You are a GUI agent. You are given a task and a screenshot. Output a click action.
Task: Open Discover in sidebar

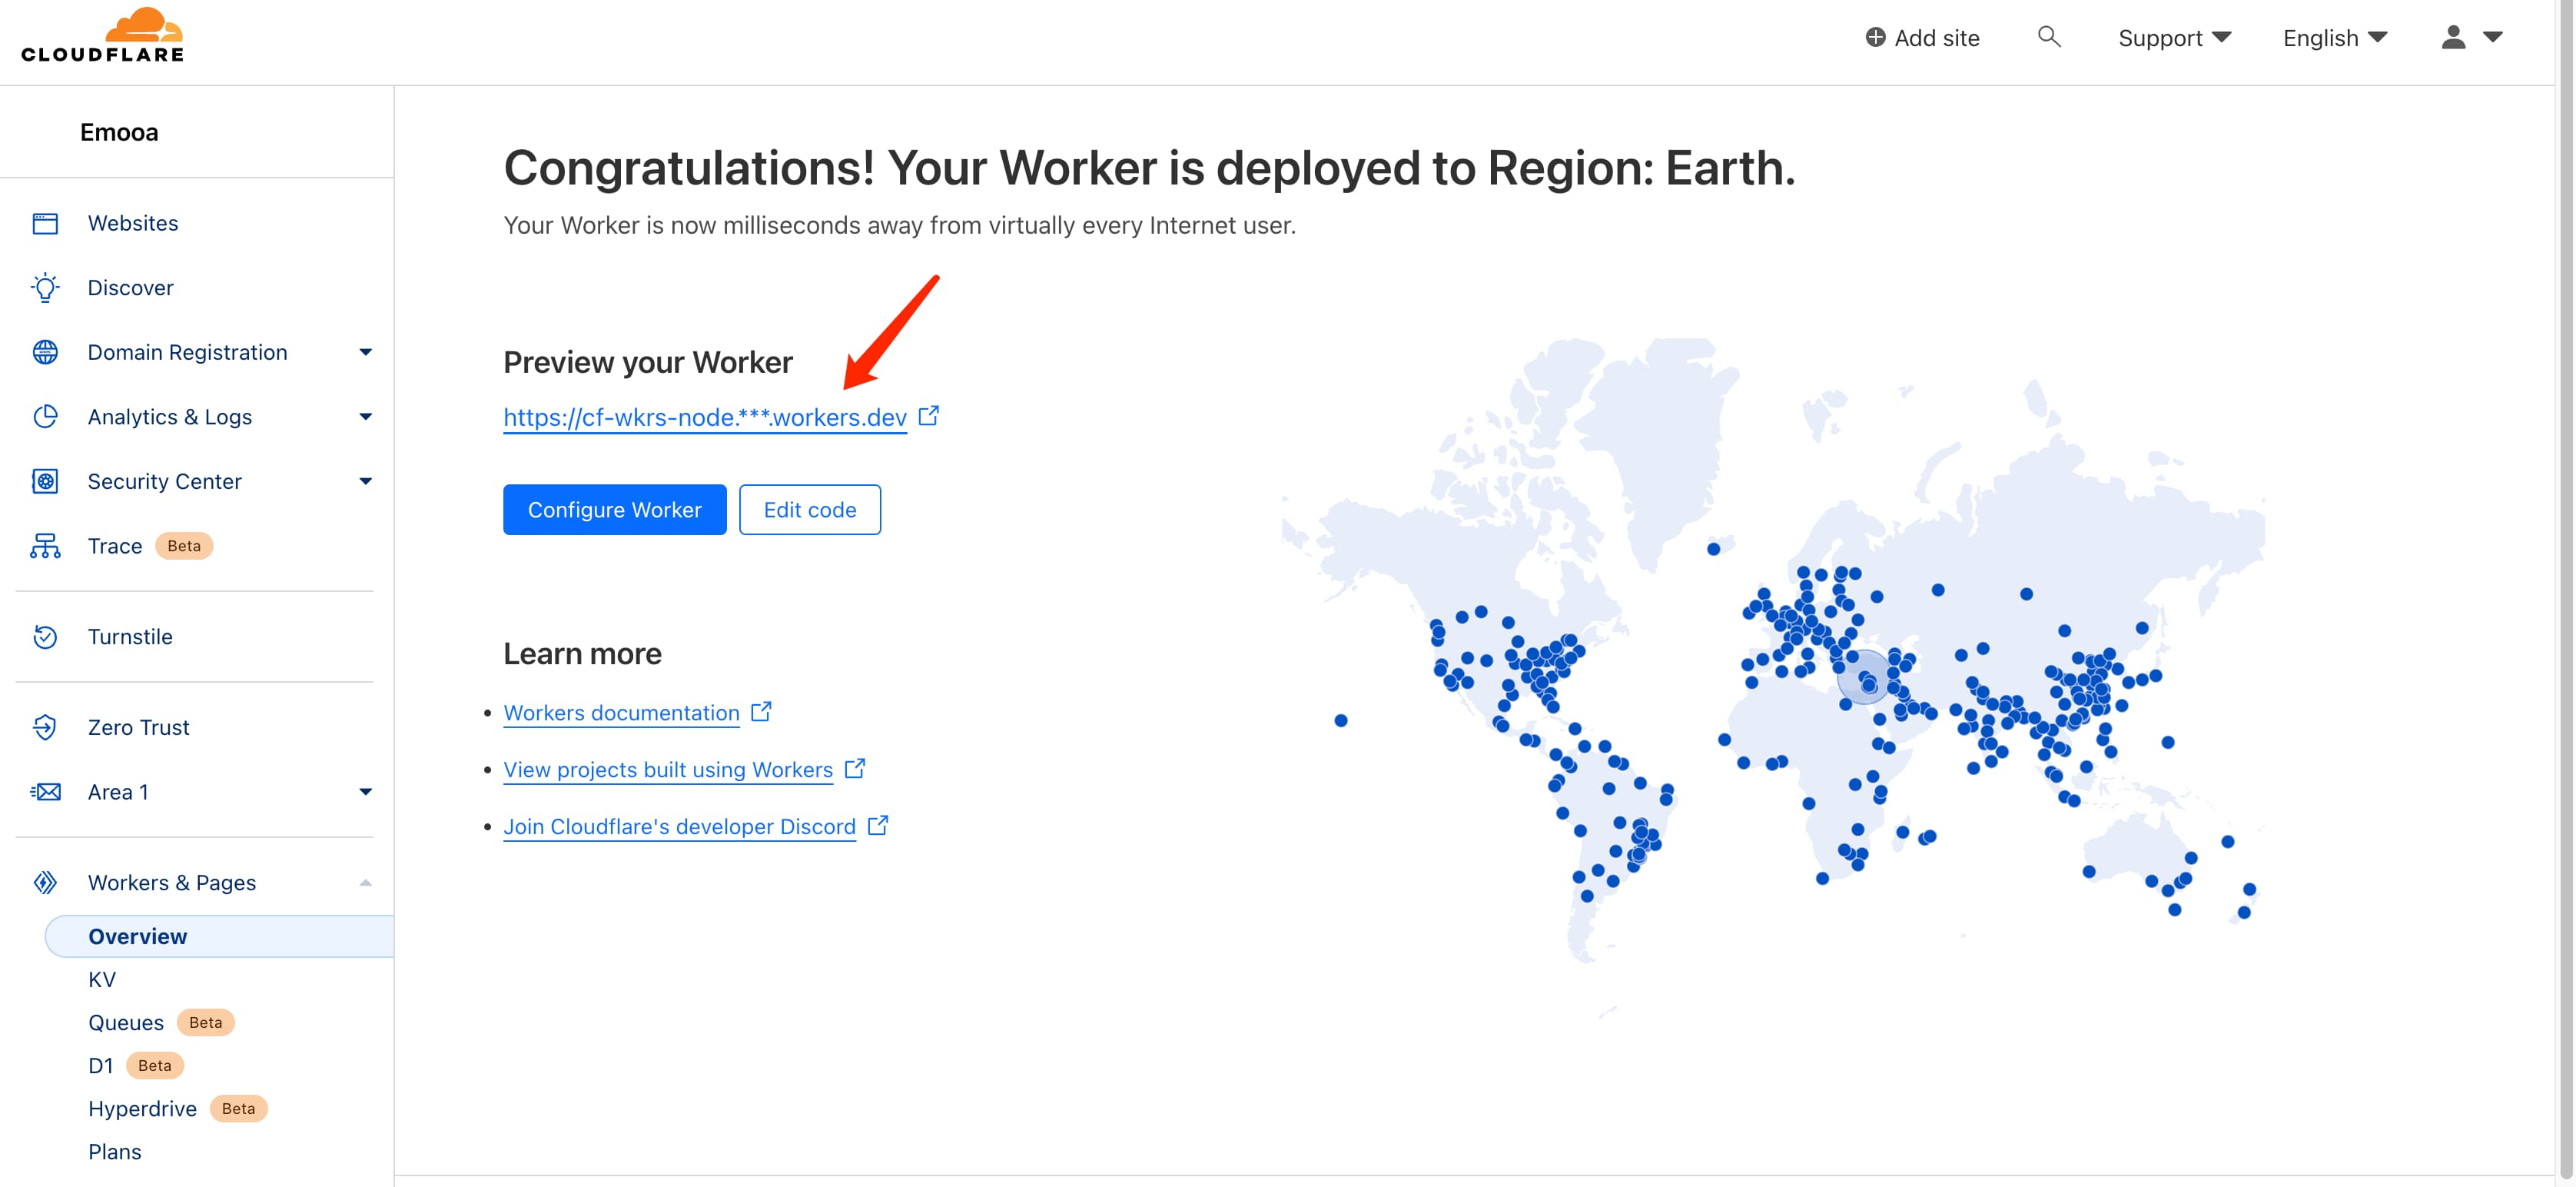130,288
